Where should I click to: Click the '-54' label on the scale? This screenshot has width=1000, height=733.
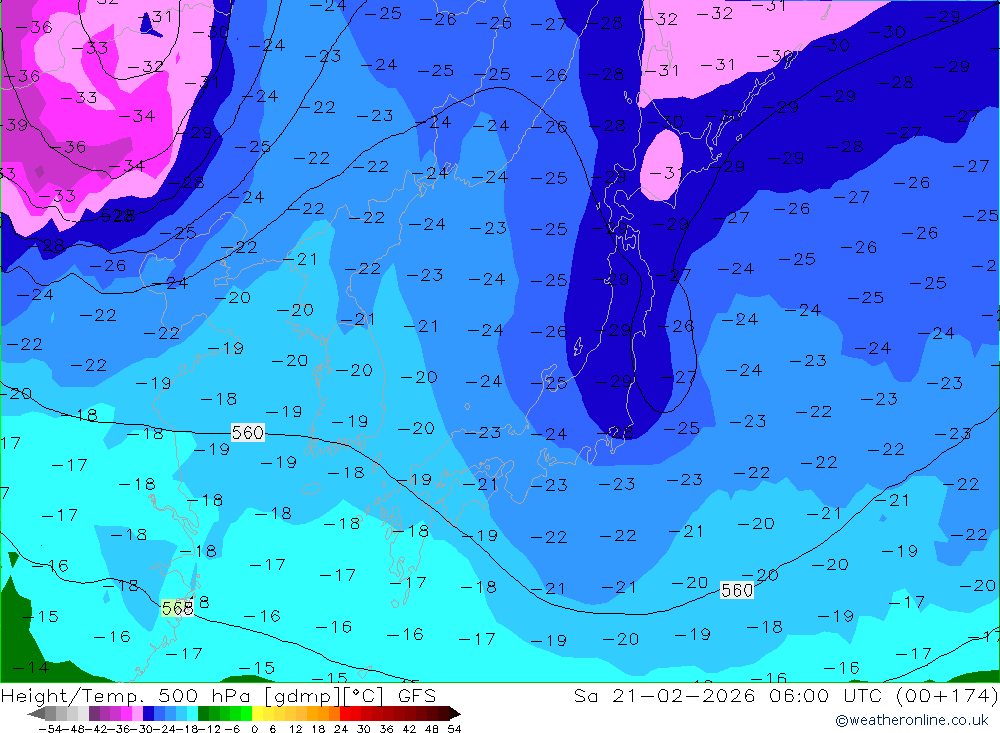pos(50,729)
